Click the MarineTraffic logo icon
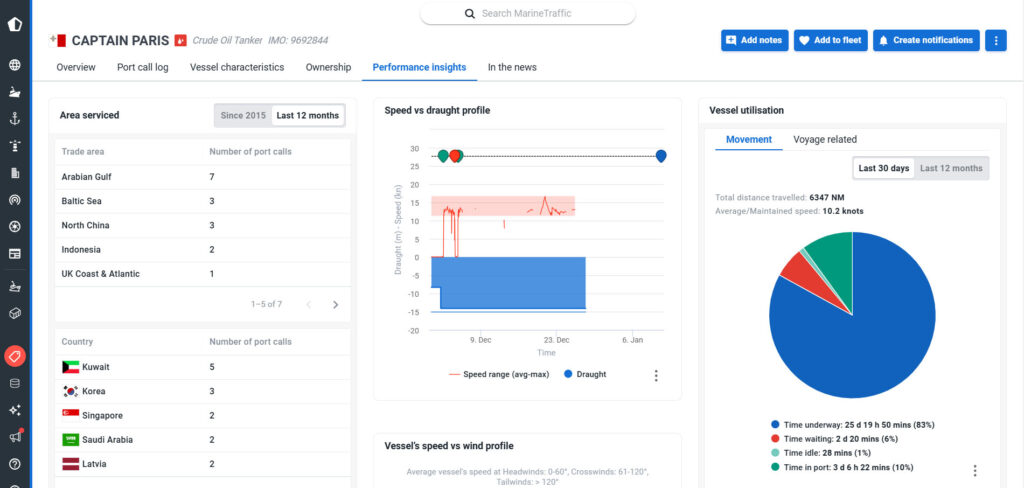The height and width of the screenshot is (488, 1024). (14, 25)
